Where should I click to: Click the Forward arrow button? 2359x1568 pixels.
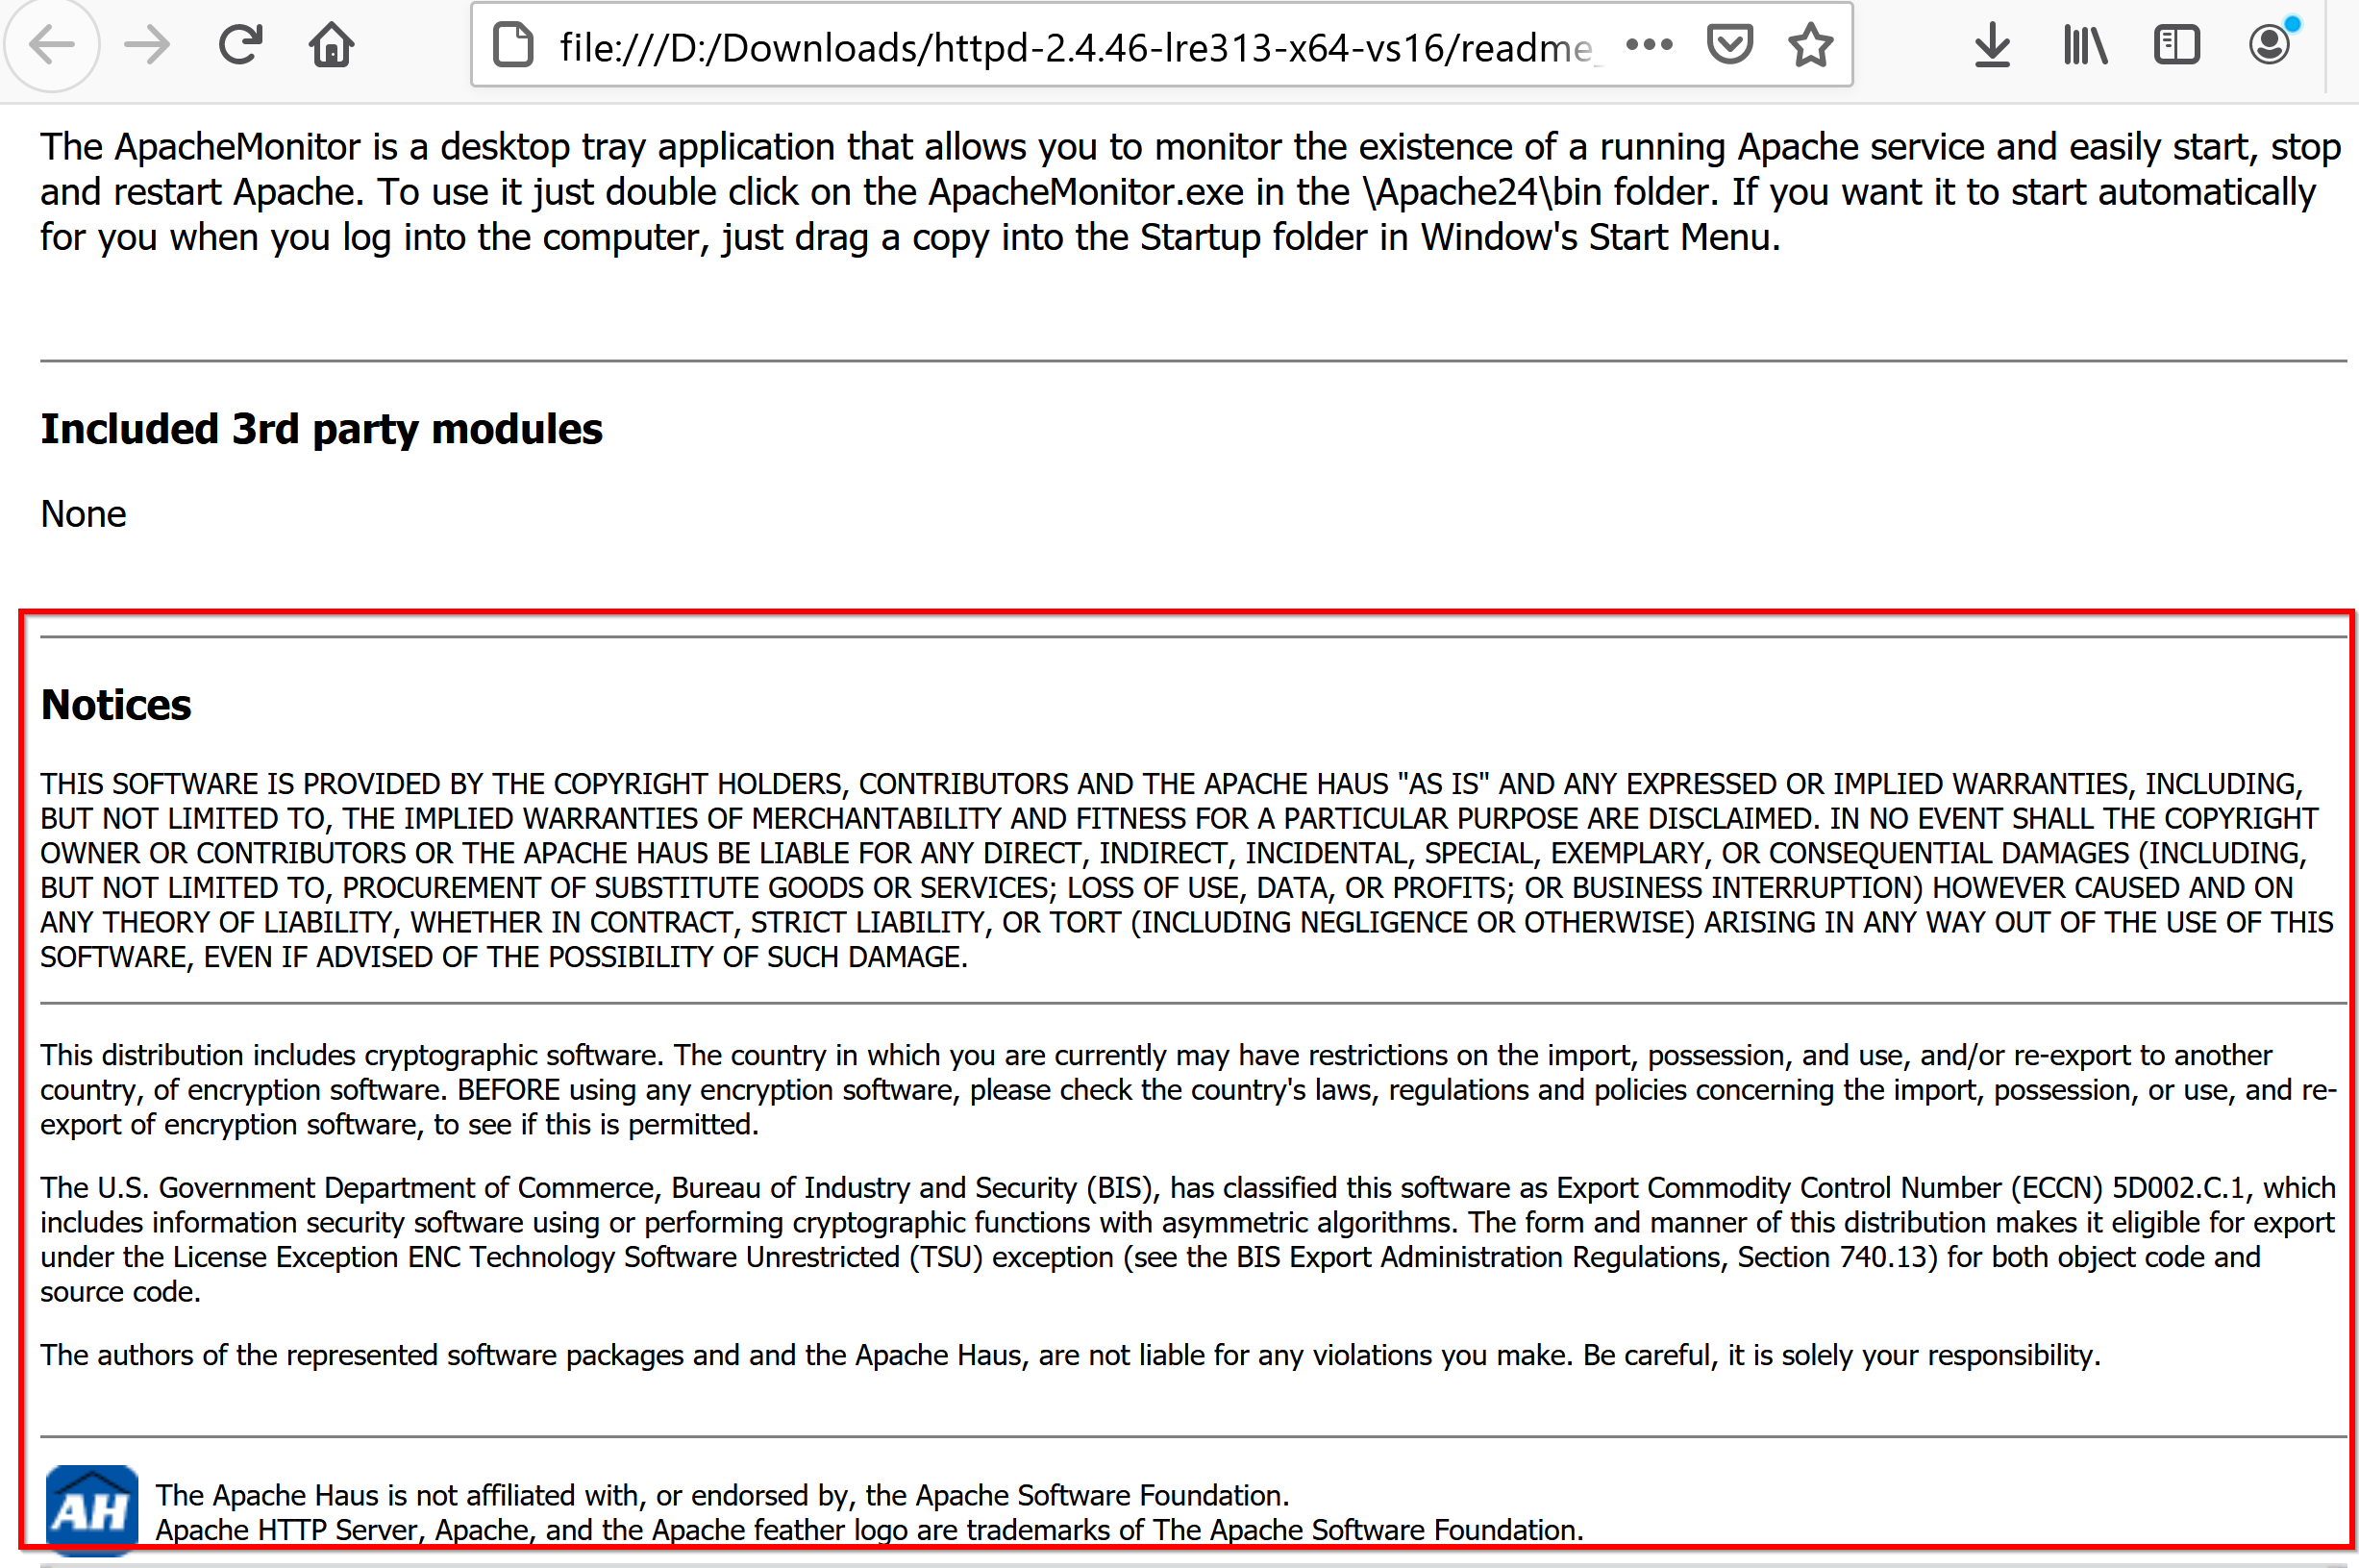(147, 44)
